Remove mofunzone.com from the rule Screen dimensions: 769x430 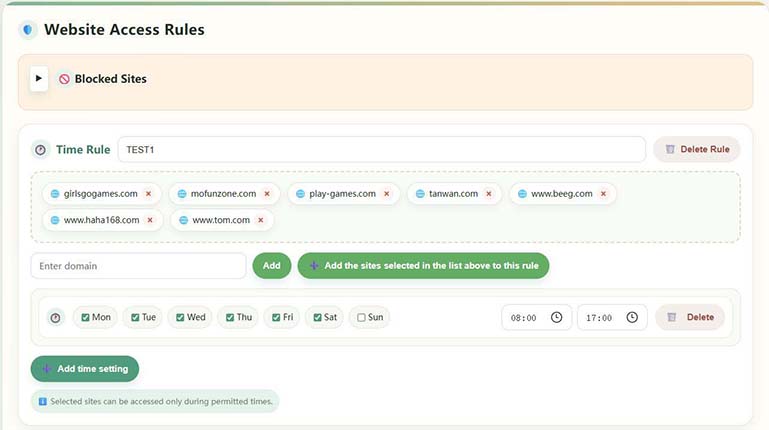[267, 194]
